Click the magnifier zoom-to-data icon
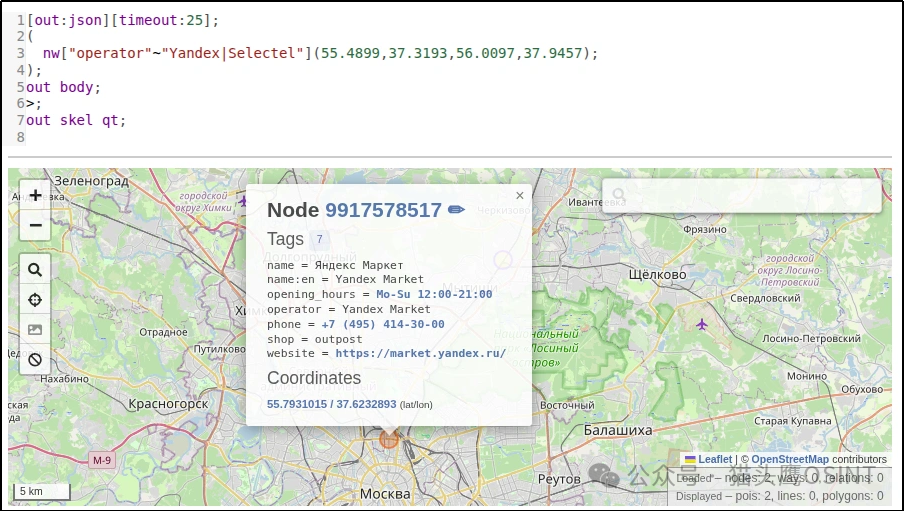The image size is (904, 511). point(35,270)
